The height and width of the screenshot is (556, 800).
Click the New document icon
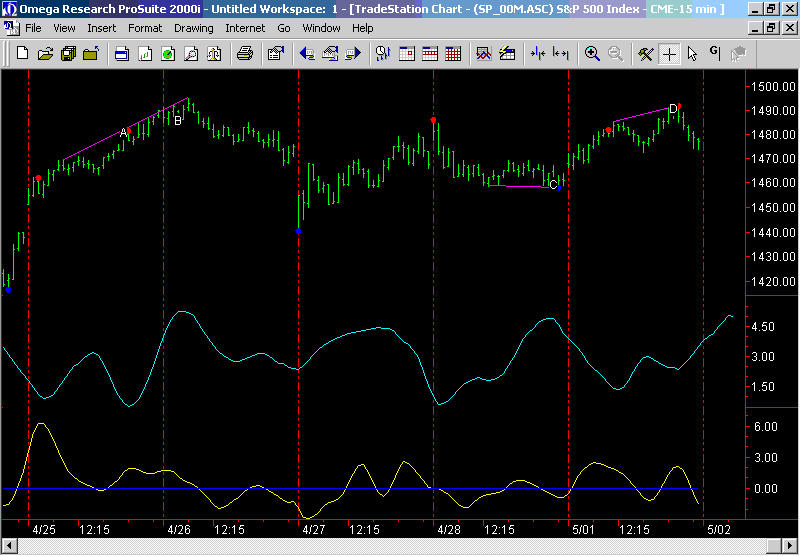[22, 53]
